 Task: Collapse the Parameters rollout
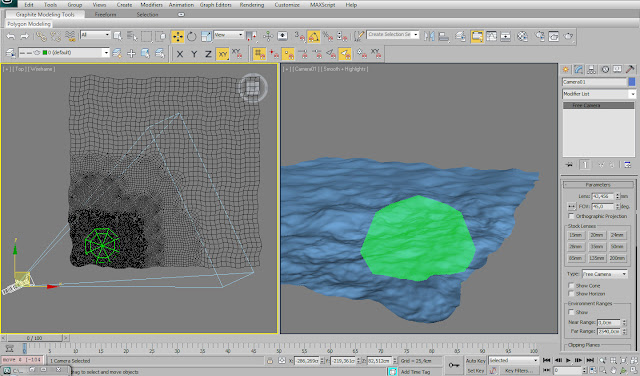click(598, 185)
